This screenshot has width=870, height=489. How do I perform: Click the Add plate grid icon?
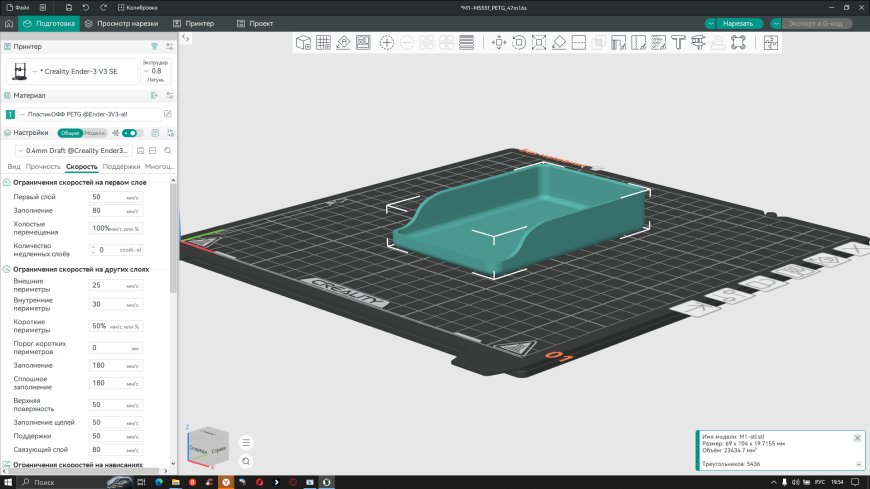323,43
